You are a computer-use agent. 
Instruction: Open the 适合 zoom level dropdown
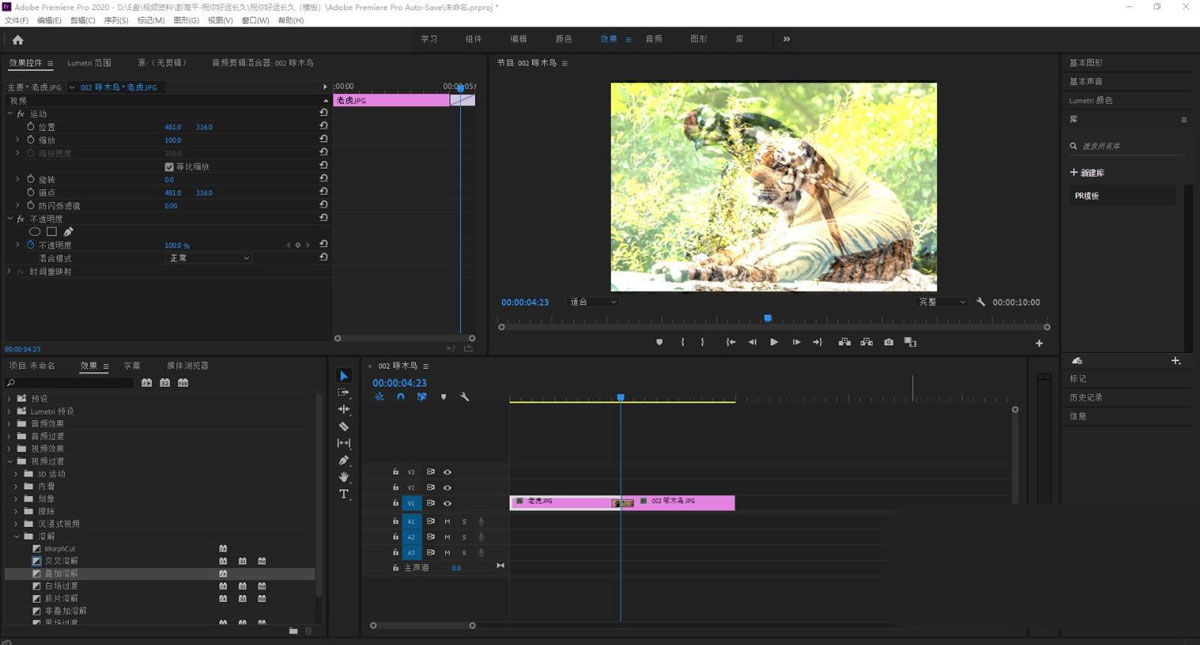point(592,302)
